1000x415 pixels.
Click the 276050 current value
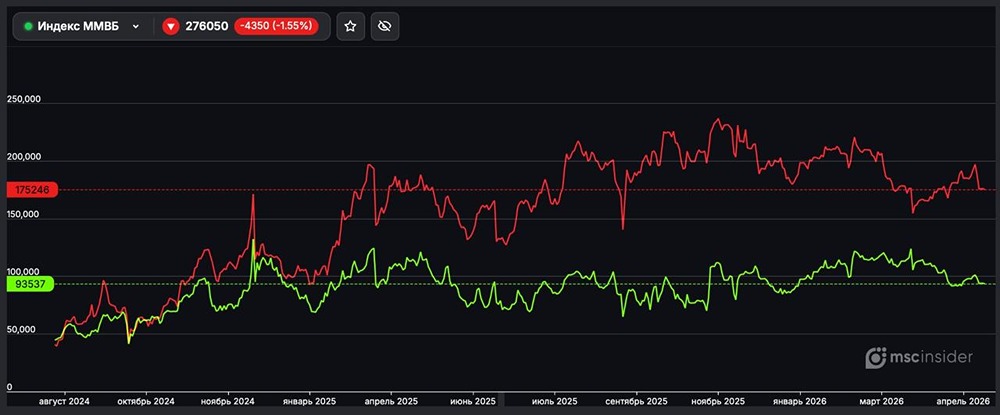tap(207, 26)
